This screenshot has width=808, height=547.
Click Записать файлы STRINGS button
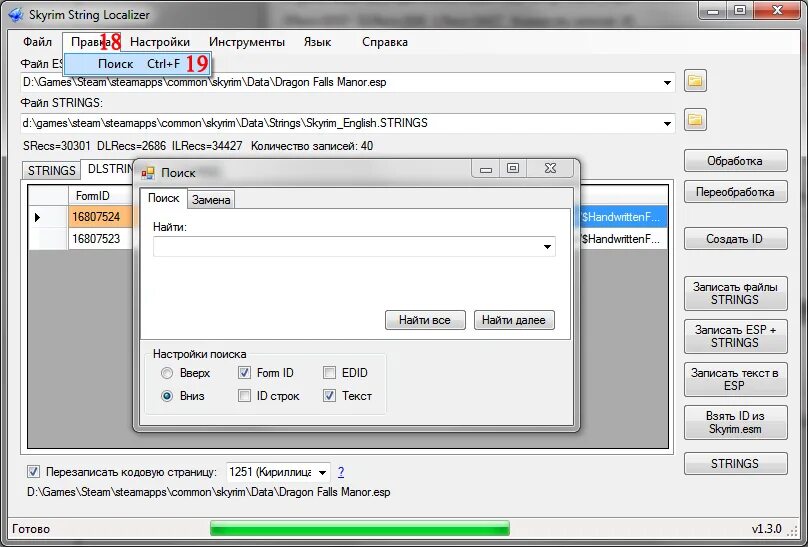[x=735, y=293]
